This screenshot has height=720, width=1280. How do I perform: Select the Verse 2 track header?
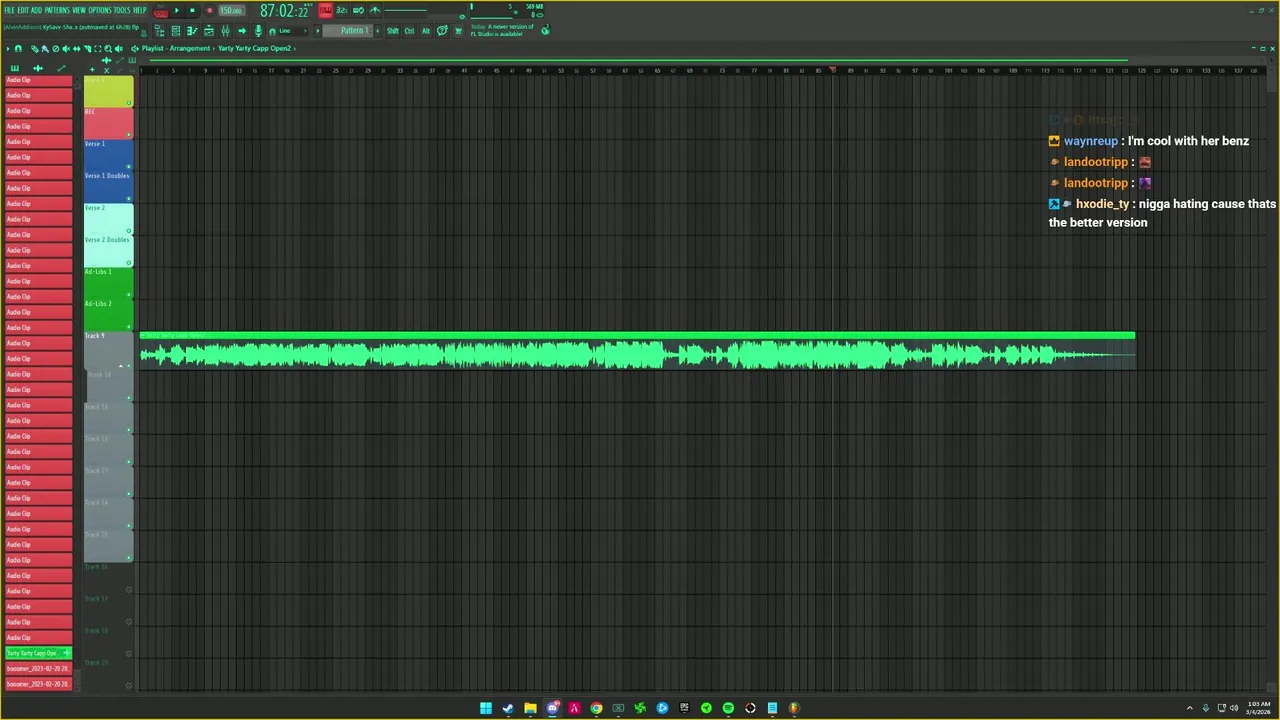108,219
